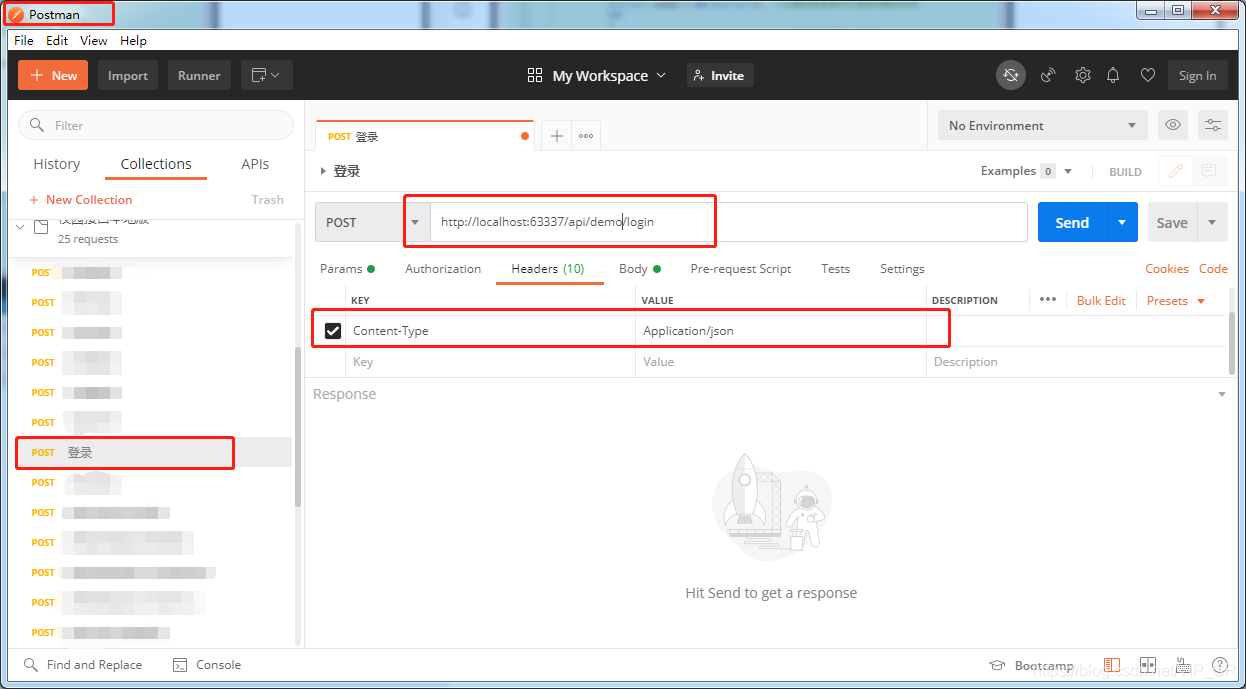
Task: Collapse the collection with 25 requests
Action: click(21, 227)
